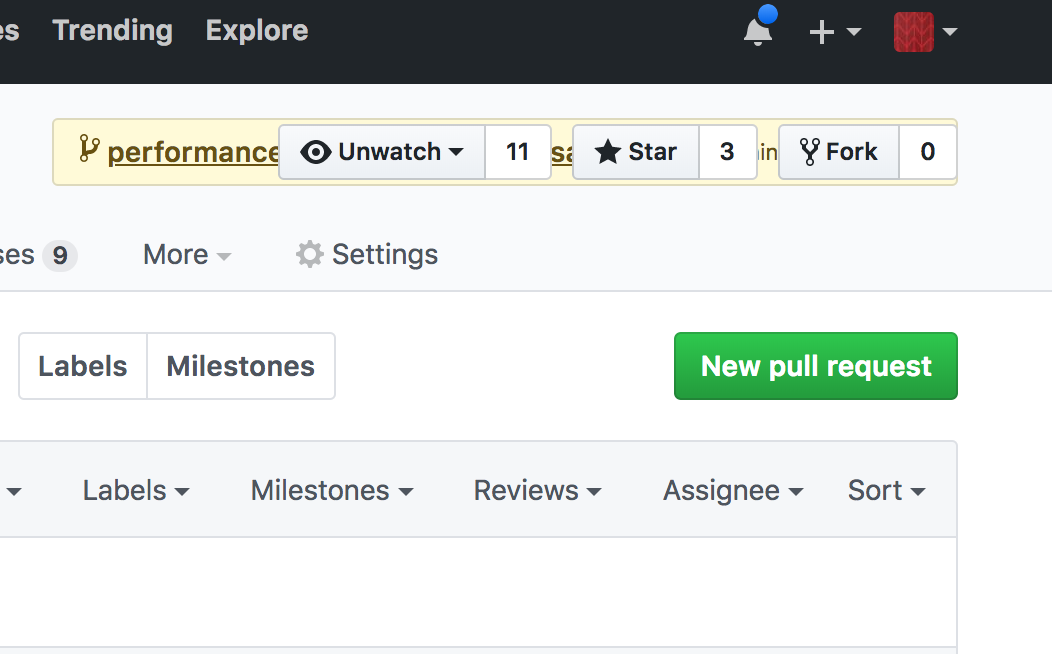The height and width of the screenshot is (654, 1052).
Task: Fork the repository
Action: click(x=839, y=152)
